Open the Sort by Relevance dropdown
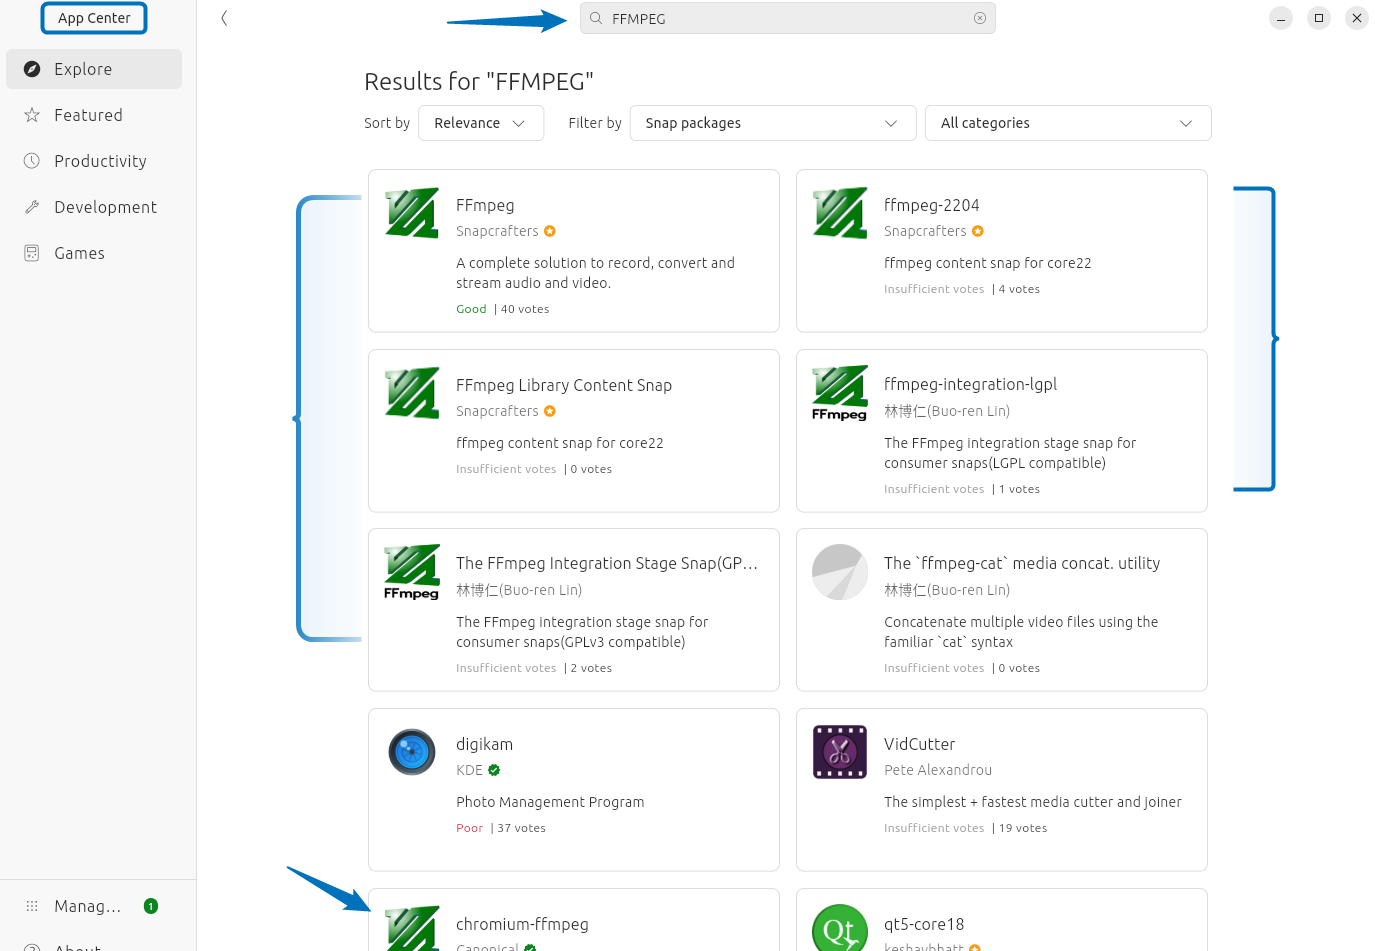The image size is (1375, 951). (x=481, y=123)
